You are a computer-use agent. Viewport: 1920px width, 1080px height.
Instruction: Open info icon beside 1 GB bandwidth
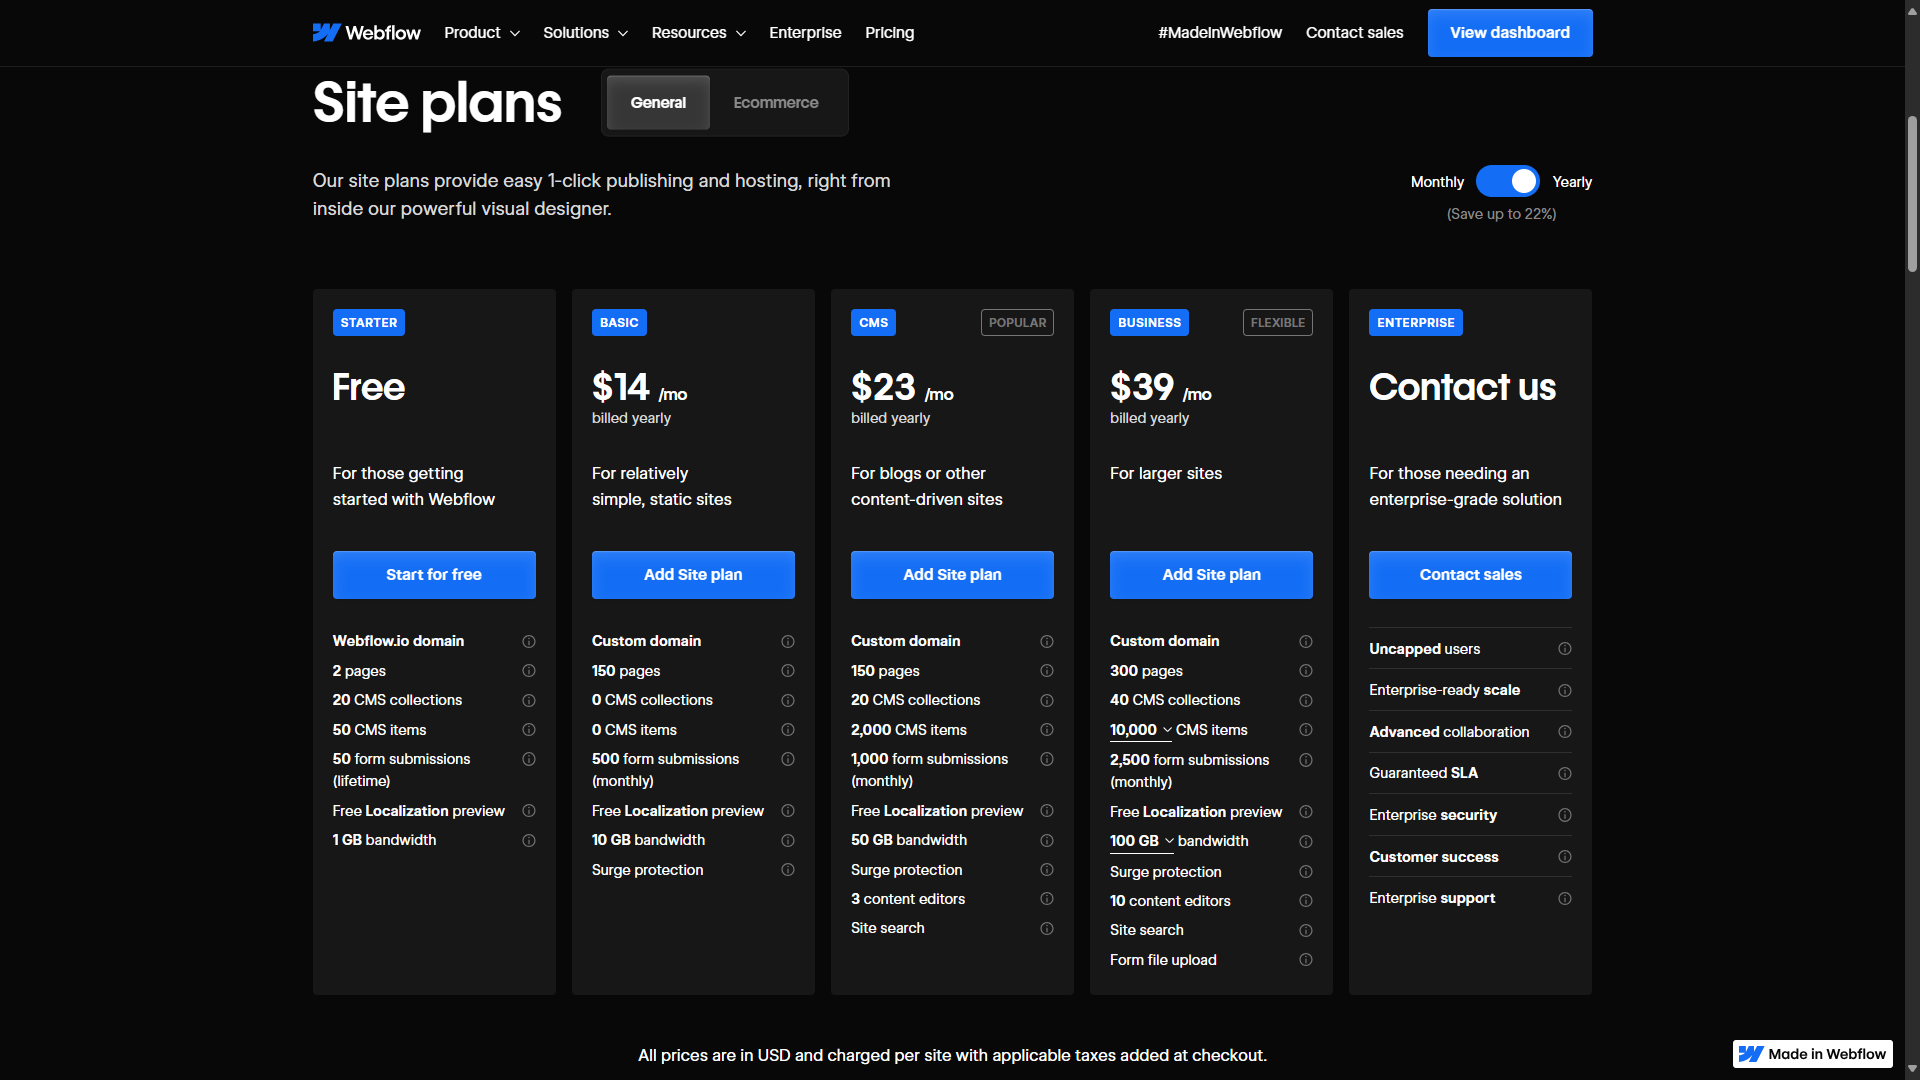(529, 841)
